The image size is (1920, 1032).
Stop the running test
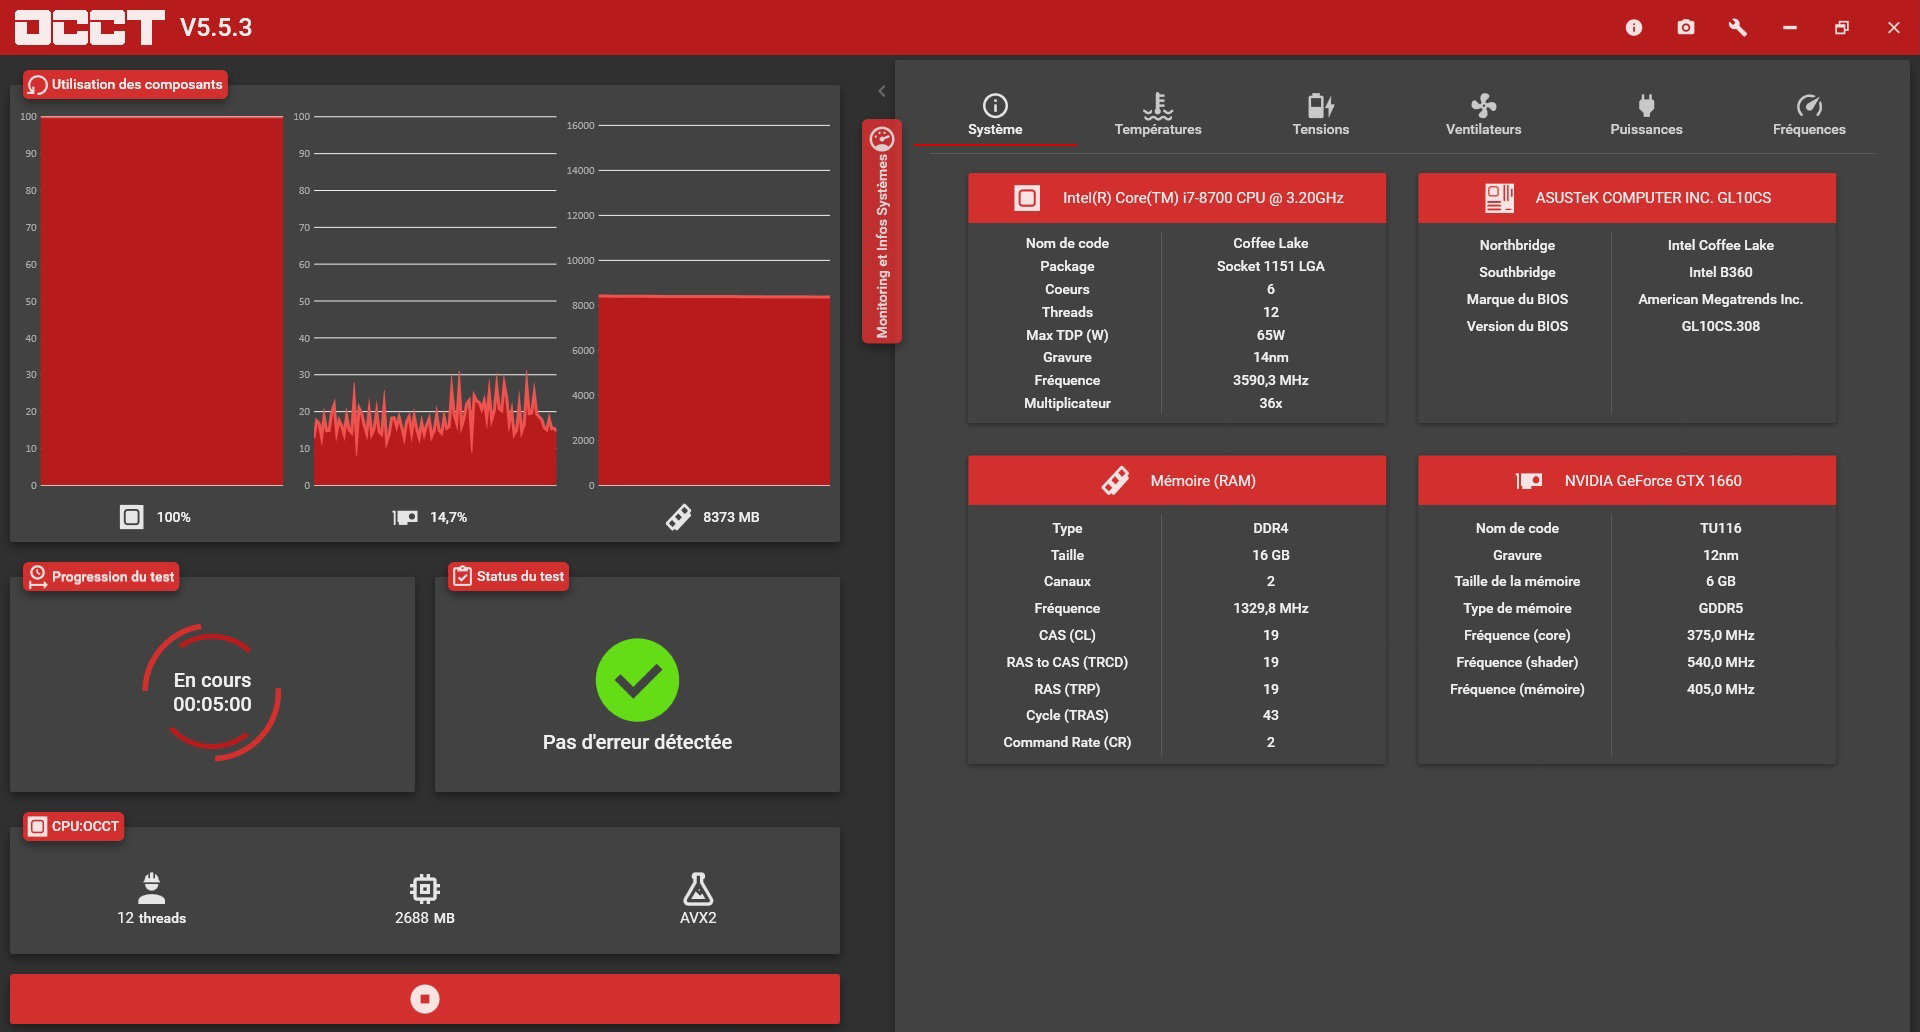point(425,998)
